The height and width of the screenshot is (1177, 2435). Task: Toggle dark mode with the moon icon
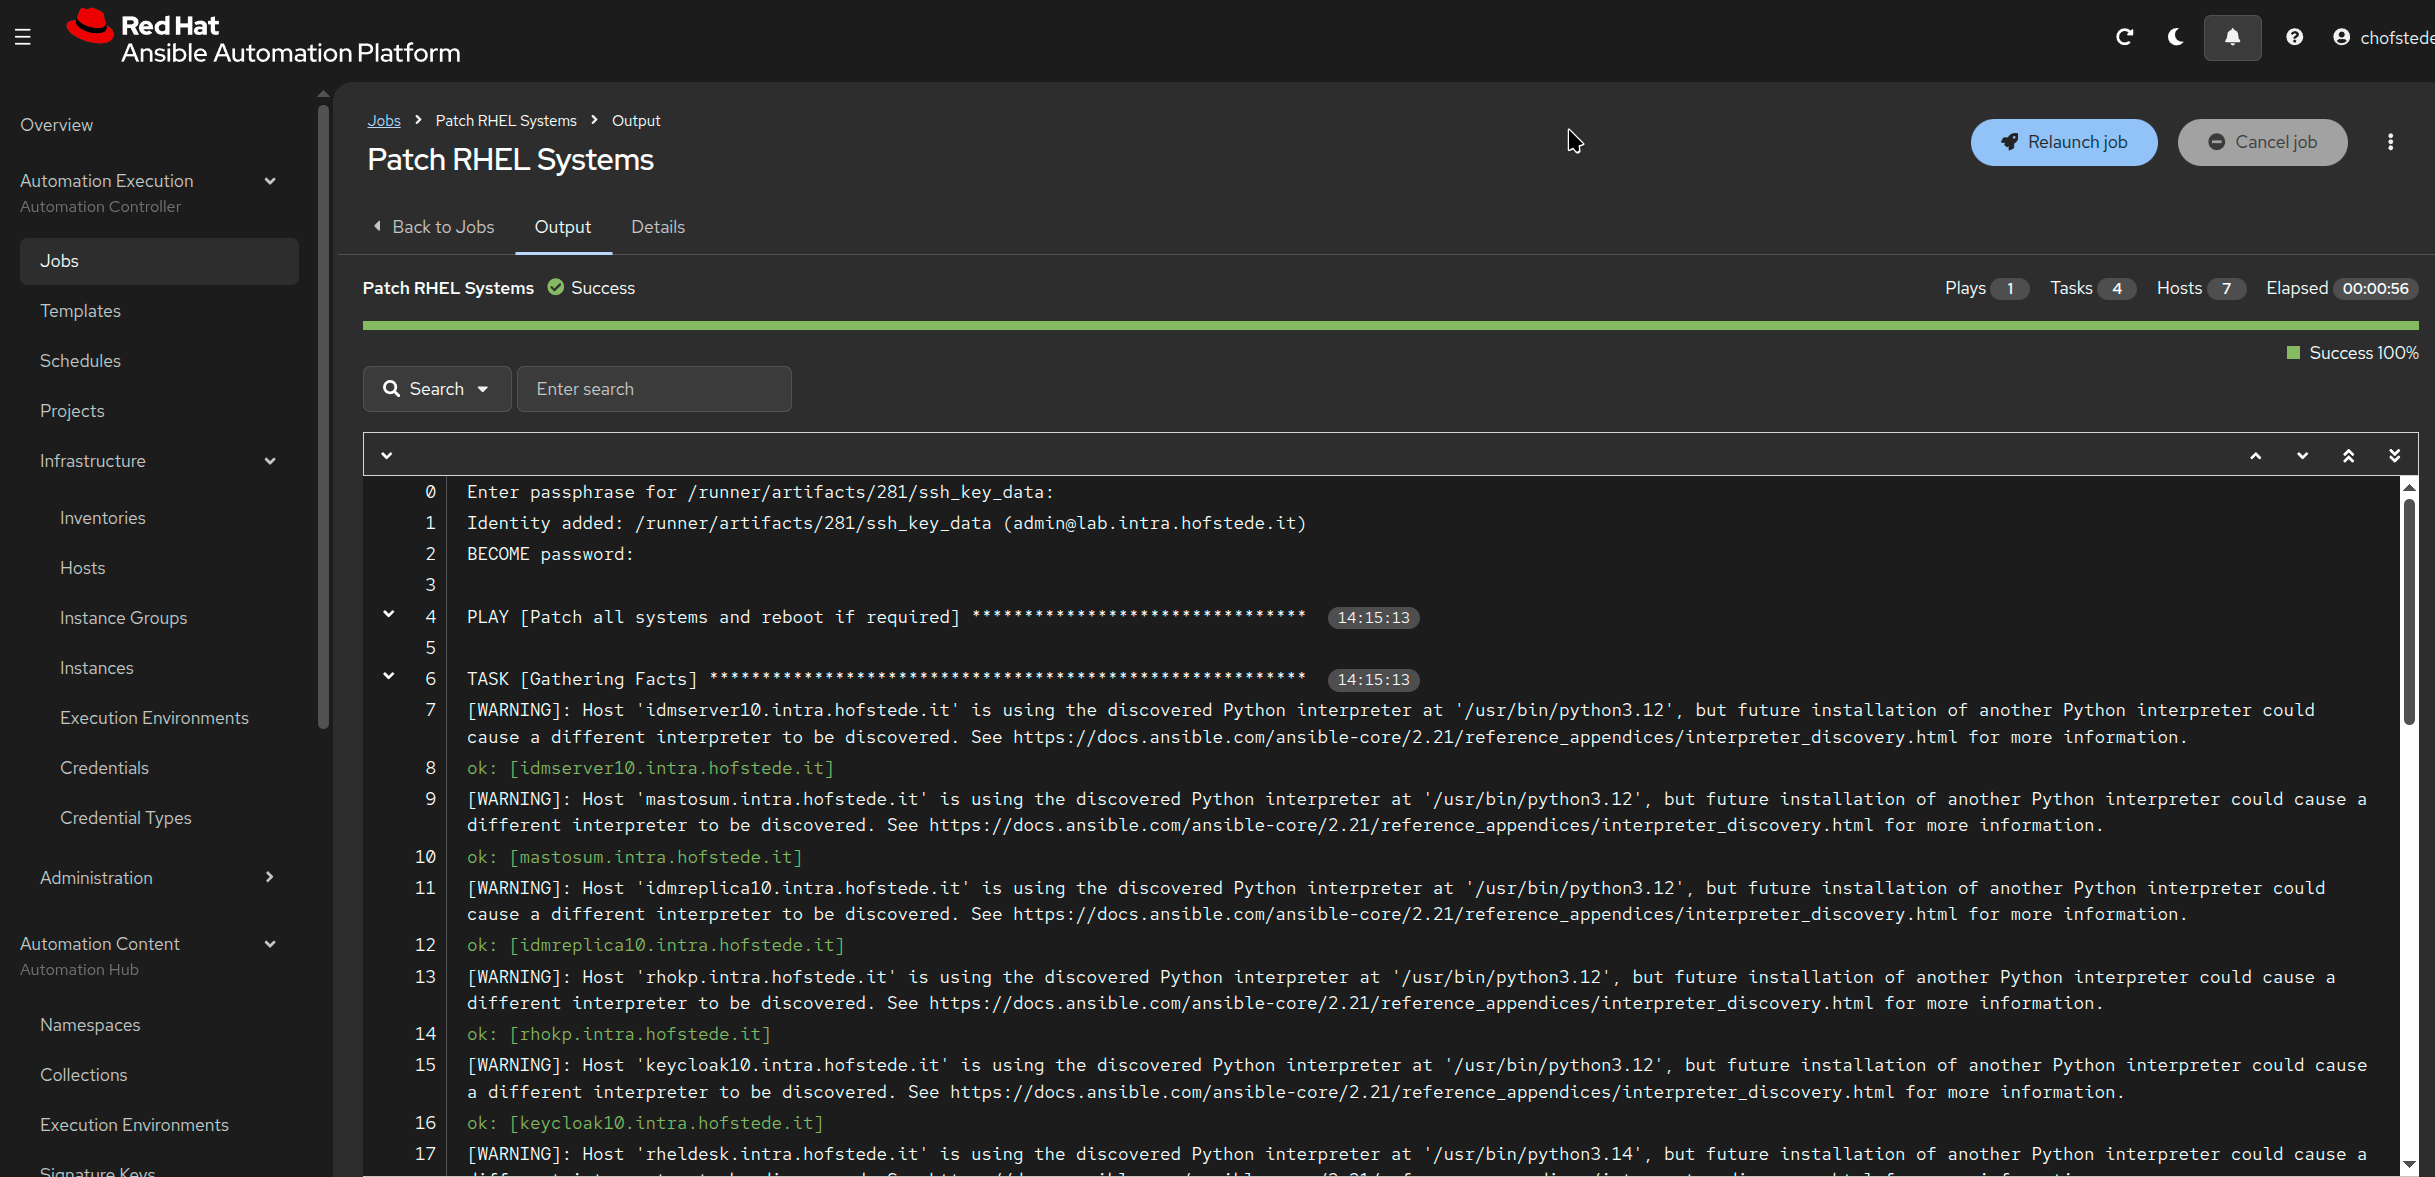tap(2175, 37)
